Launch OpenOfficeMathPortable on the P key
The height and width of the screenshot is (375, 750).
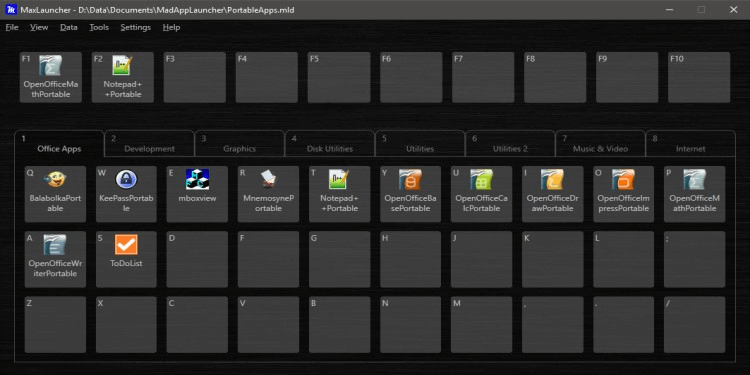695,194
